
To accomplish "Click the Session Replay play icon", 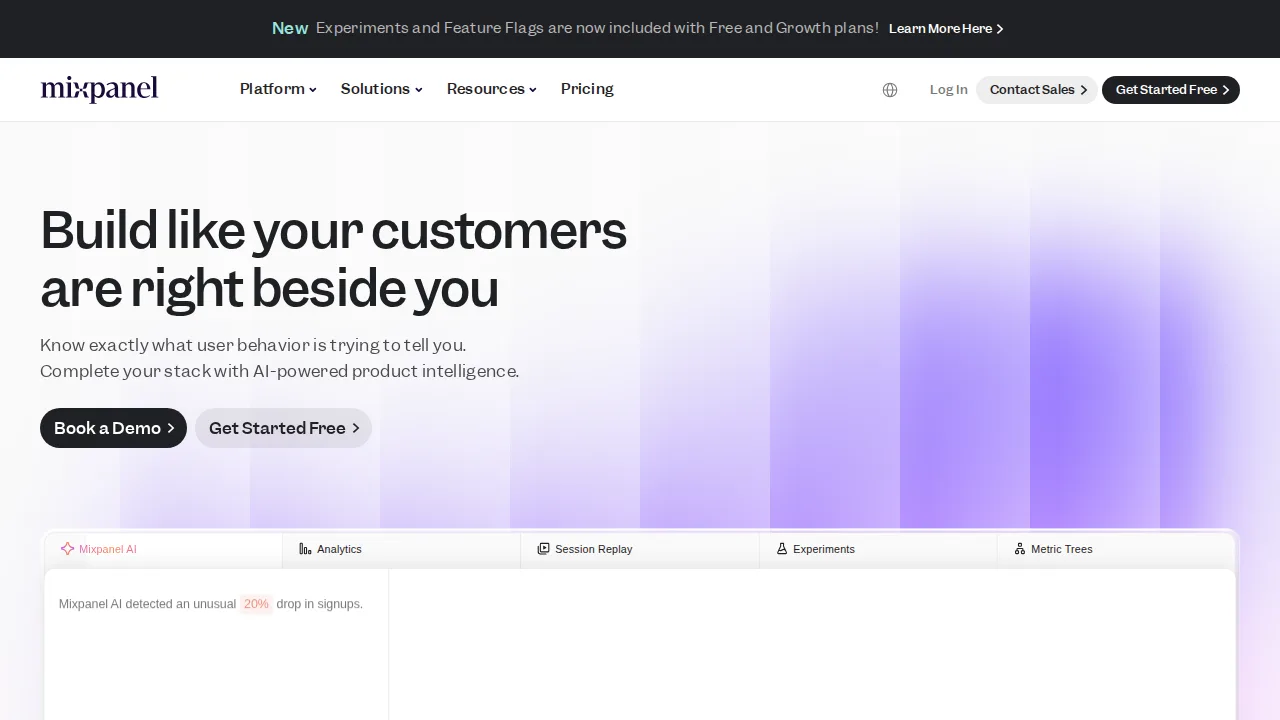I will tap(543, 549).
